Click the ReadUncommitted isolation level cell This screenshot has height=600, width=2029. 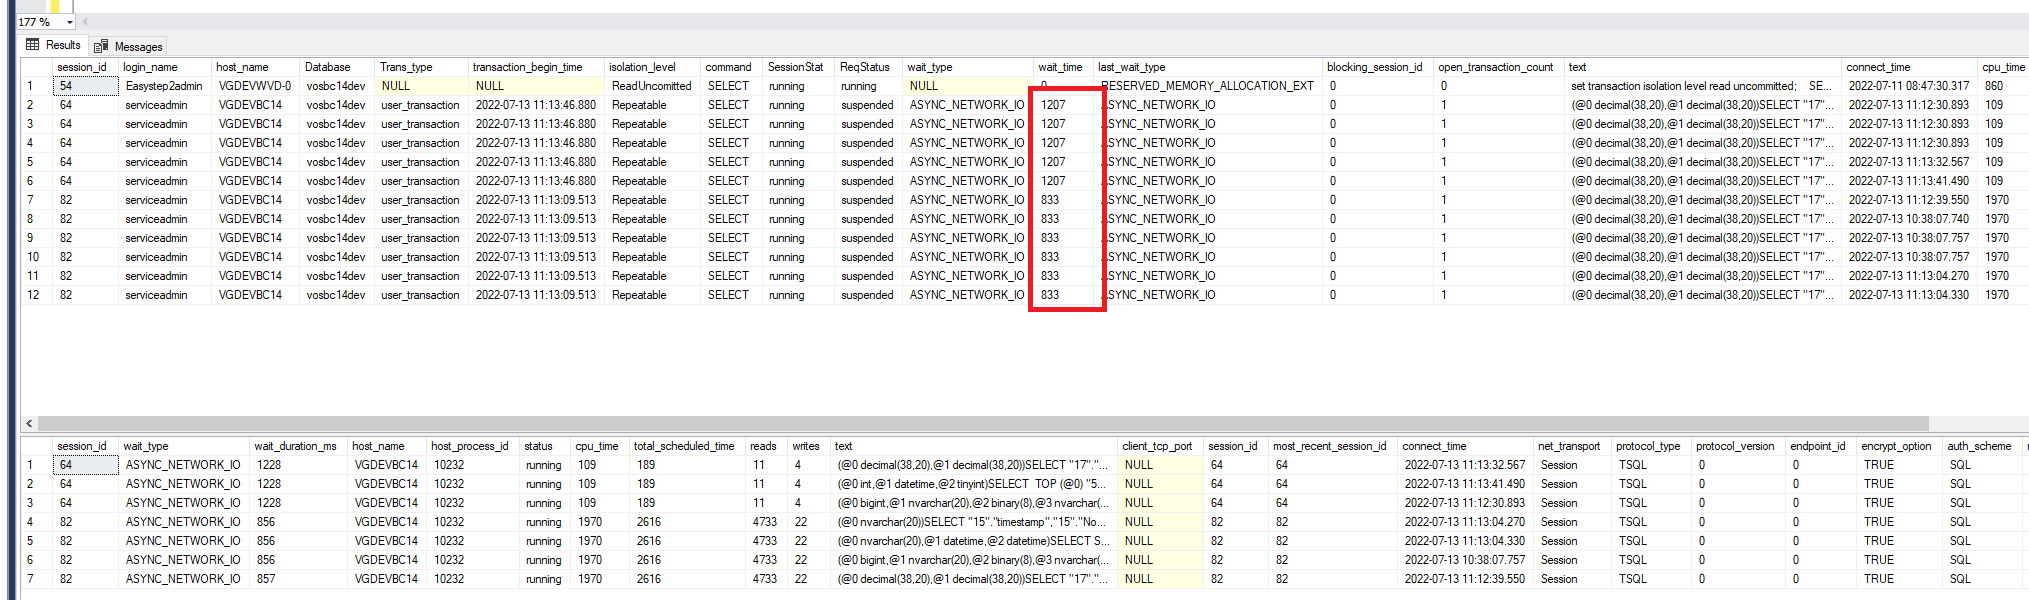pos(651,86)
